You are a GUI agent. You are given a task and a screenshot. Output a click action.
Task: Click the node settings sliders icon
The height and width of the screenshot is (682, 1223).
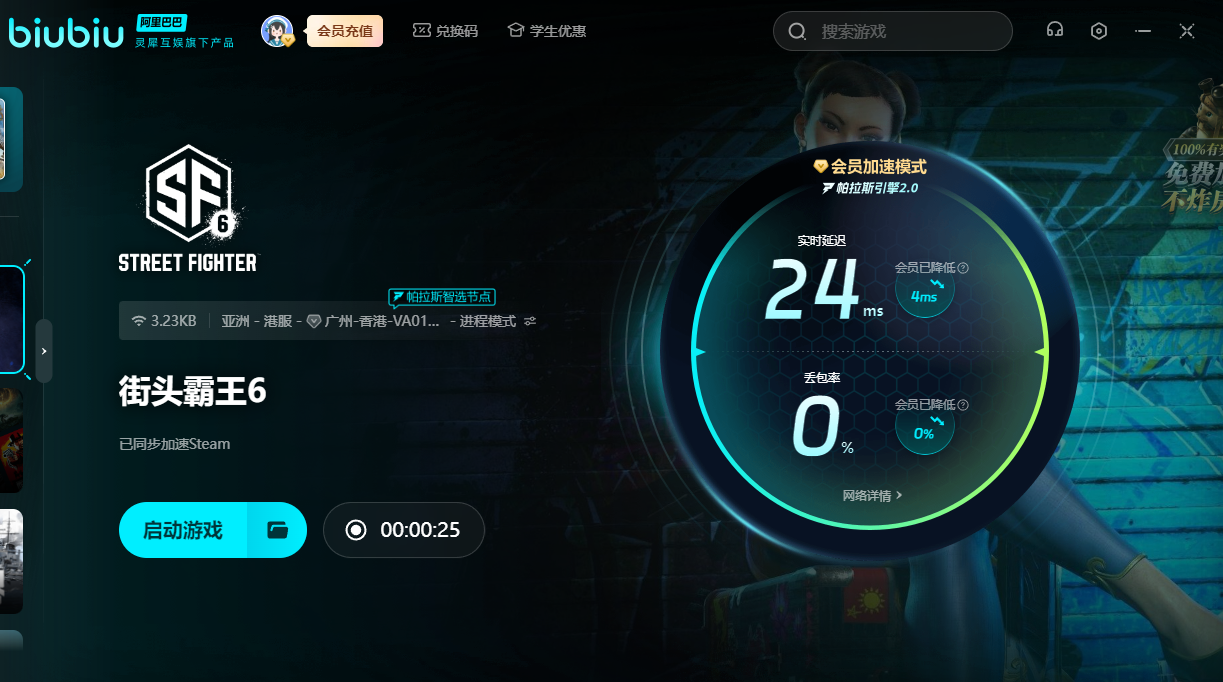[x=530, y=321]
